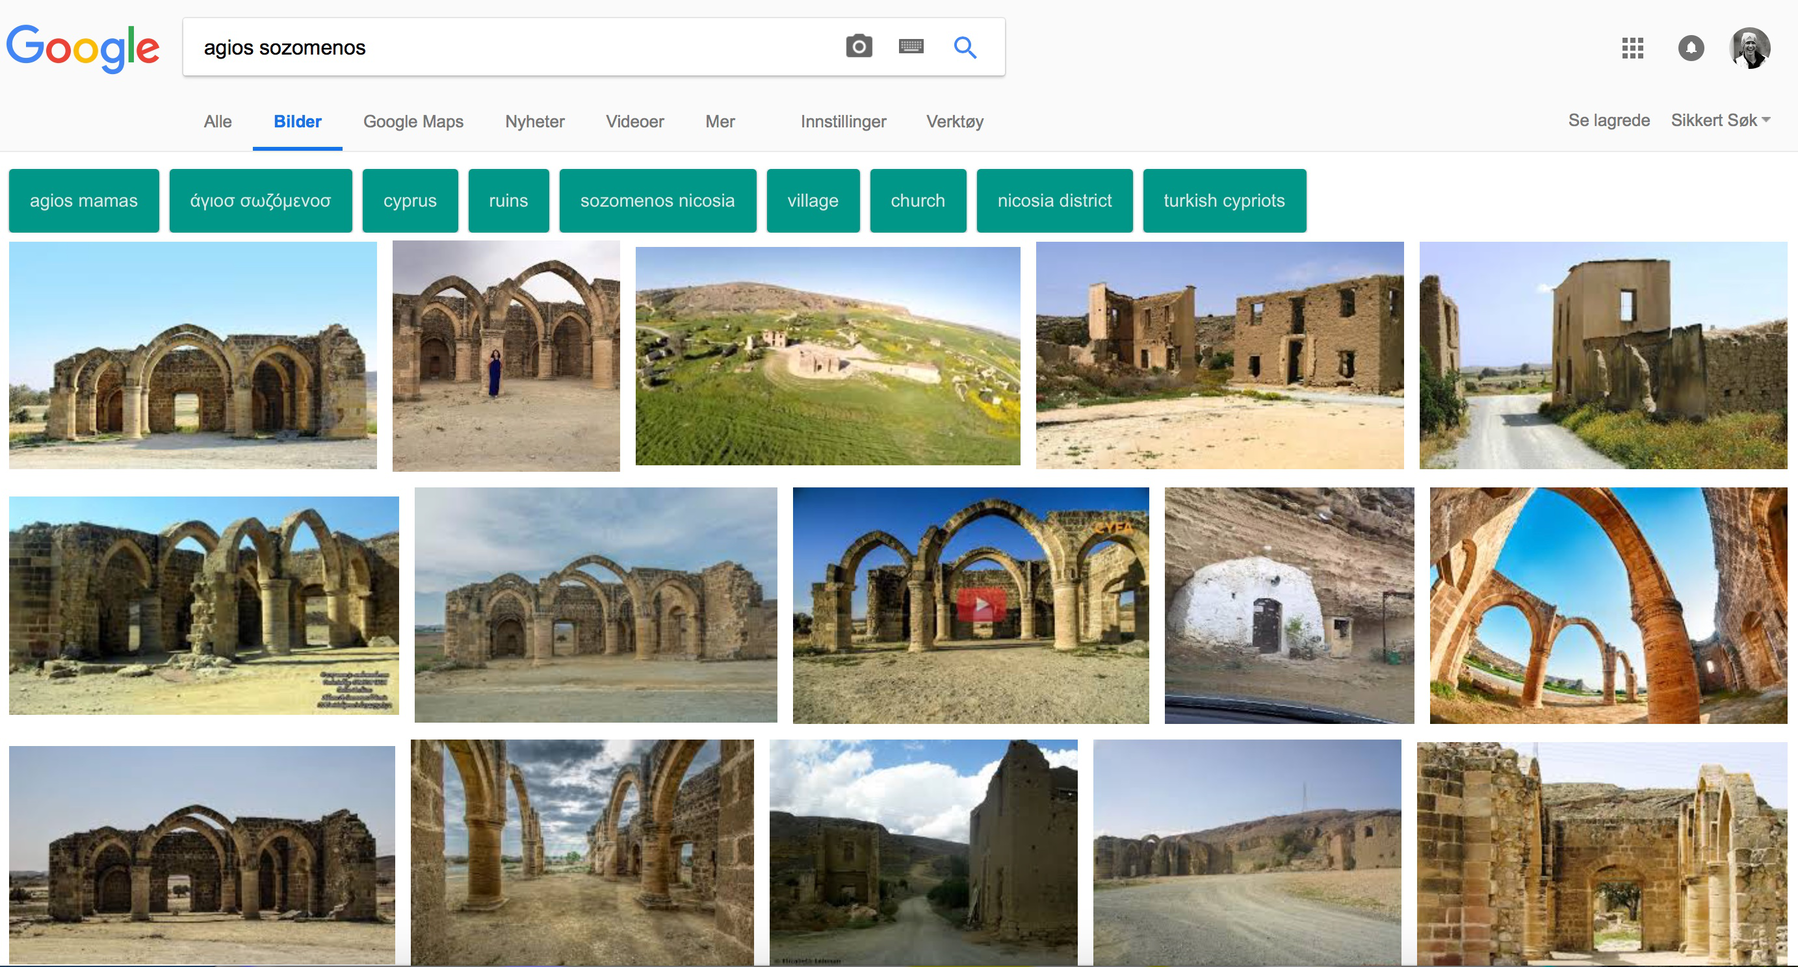Open the Mer menu
Screen dimensions: 1798x967
pos(719,121)
